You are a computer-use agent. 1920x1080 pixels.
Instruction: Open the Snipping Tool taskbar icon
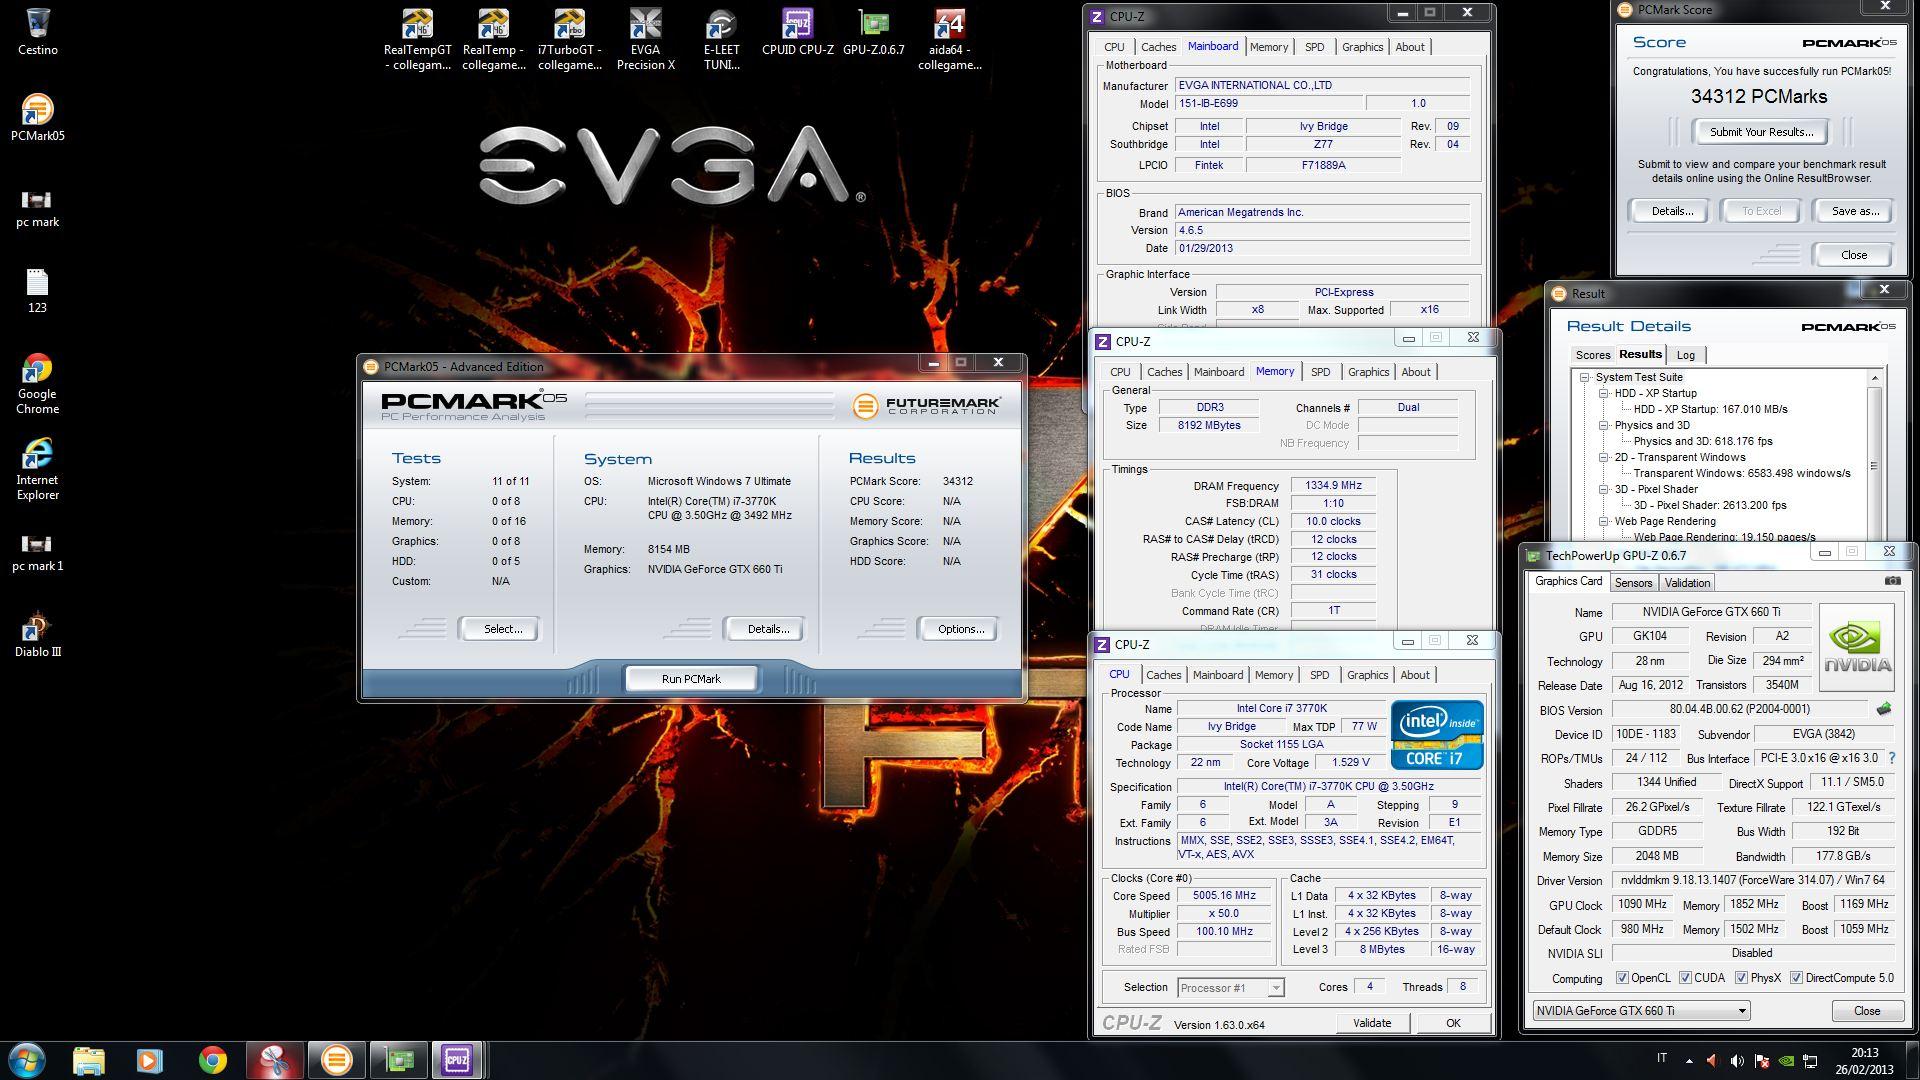tap(274, 1060)
